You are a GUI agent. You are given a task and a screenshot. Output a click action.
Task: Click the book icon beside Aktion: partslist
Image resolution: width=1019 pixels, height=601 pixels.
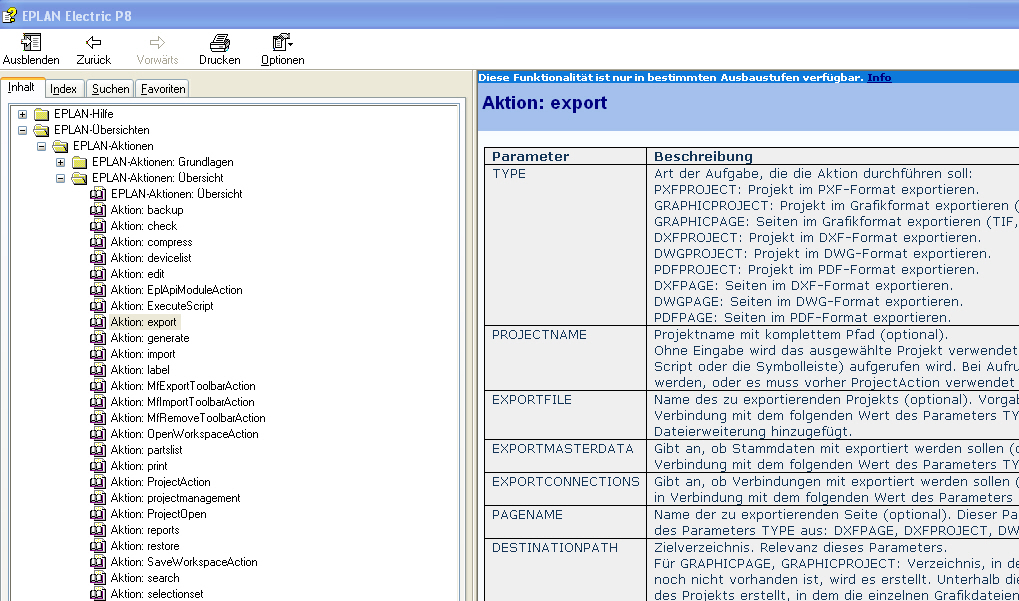click(x=97, y=450)
